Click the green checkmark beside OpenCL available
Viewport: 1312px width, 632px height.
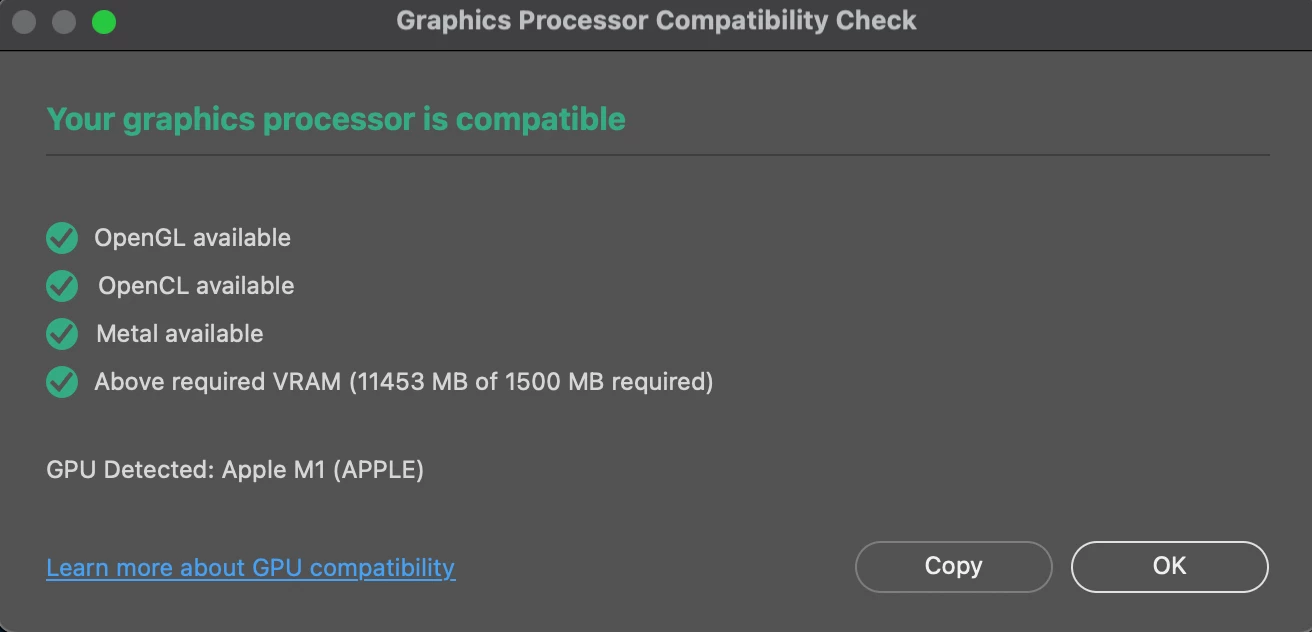[62, 286]
